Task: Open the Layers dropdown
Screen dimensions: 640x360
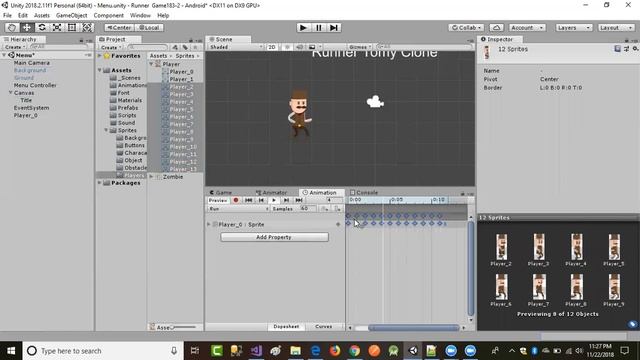Action: [x=573, y=27]
